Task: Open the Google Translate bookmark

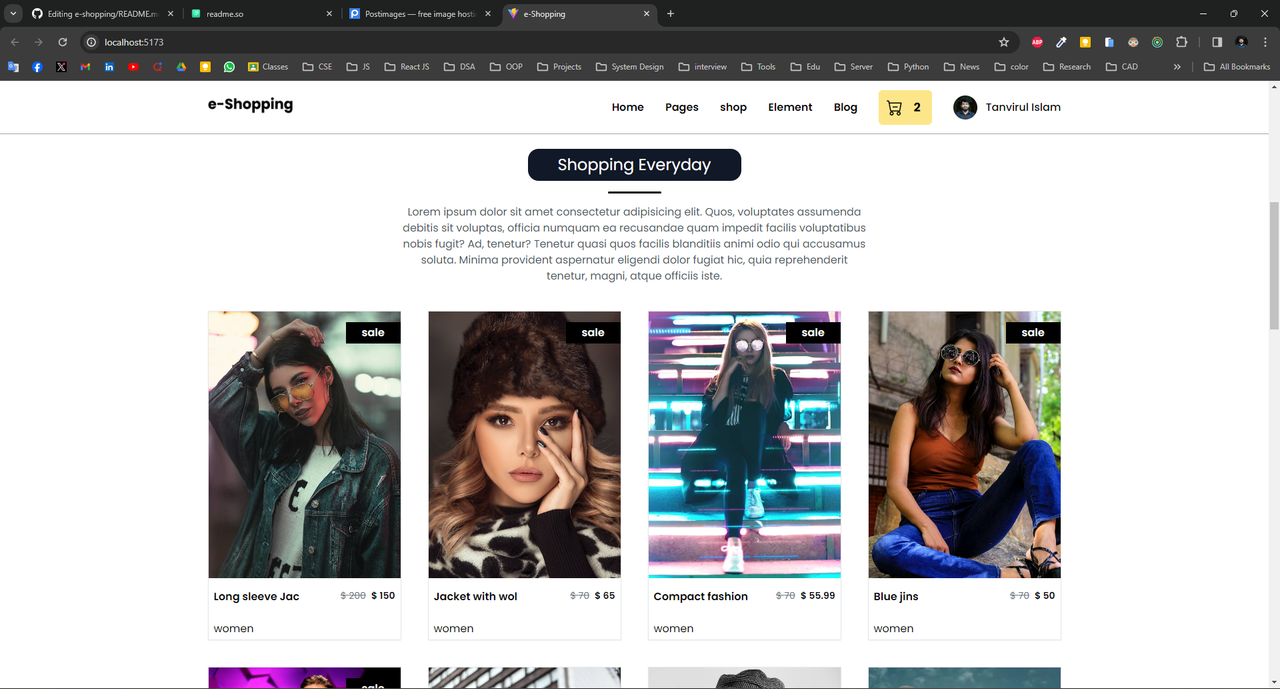Action: [13, 67]
